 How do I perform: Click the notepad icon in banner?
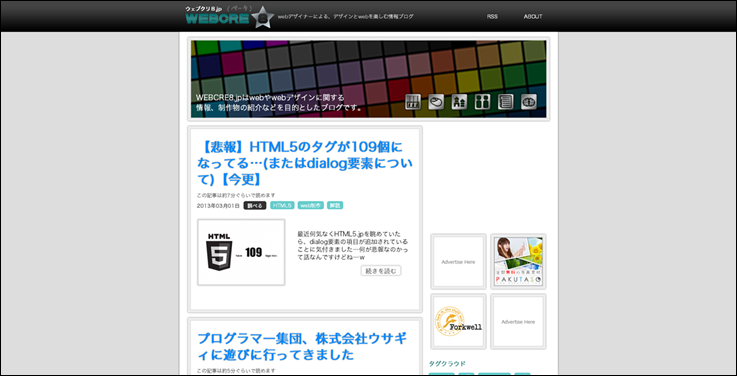point(505,102)
